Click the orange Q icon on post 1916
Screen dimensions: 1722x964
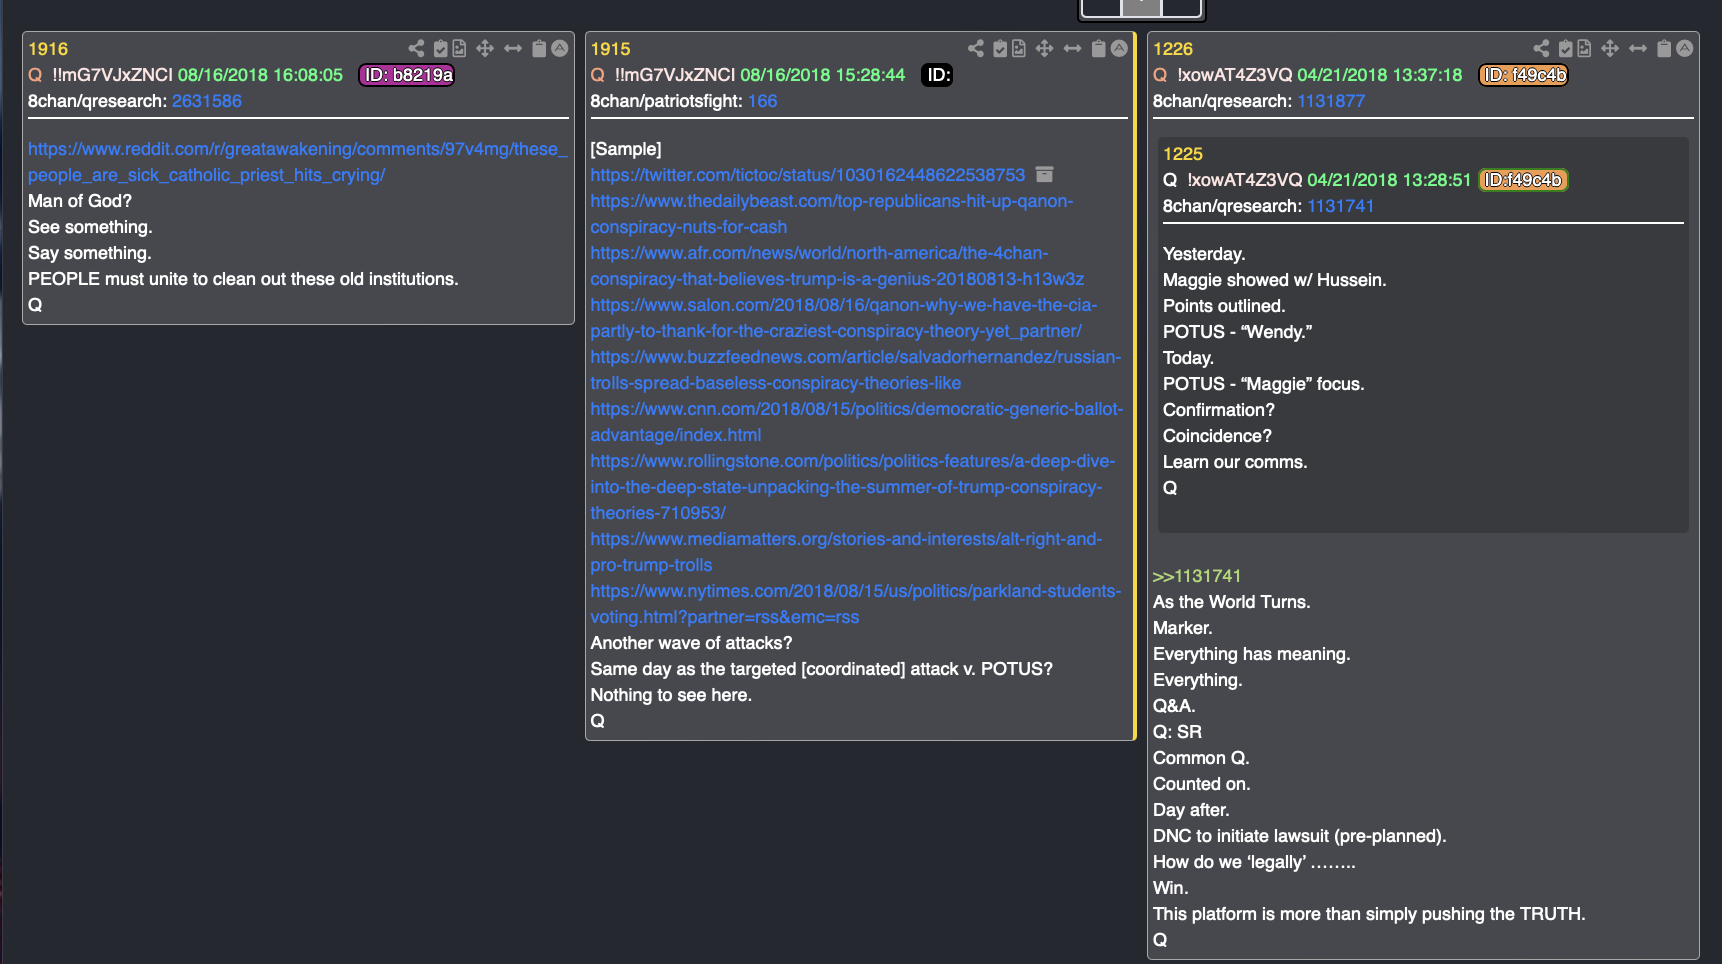[35, 75]
